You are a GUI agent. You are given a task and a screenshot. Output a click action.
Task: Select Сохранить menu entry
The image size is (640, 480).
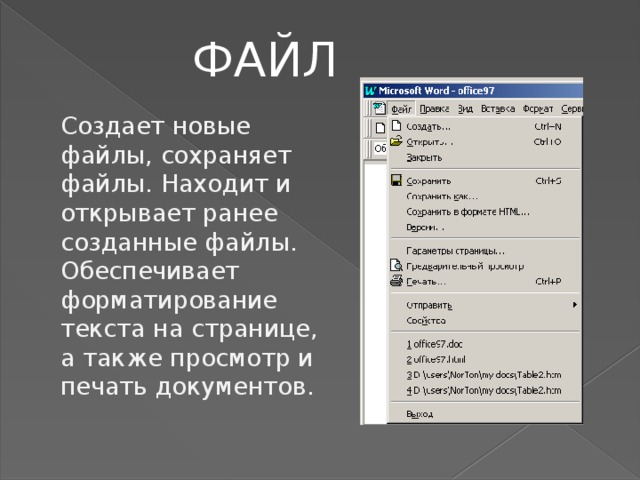tap(484, 181)
